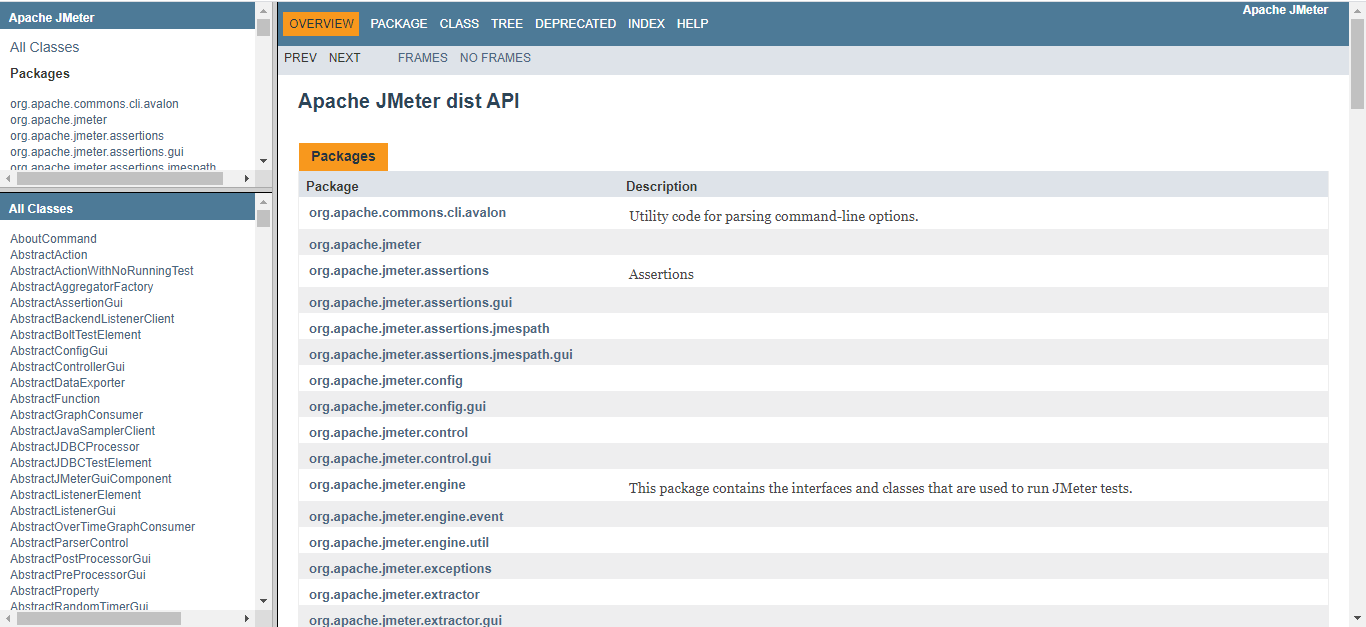Open the AbstractAggregatorFactory class

[x=82, y=287]
